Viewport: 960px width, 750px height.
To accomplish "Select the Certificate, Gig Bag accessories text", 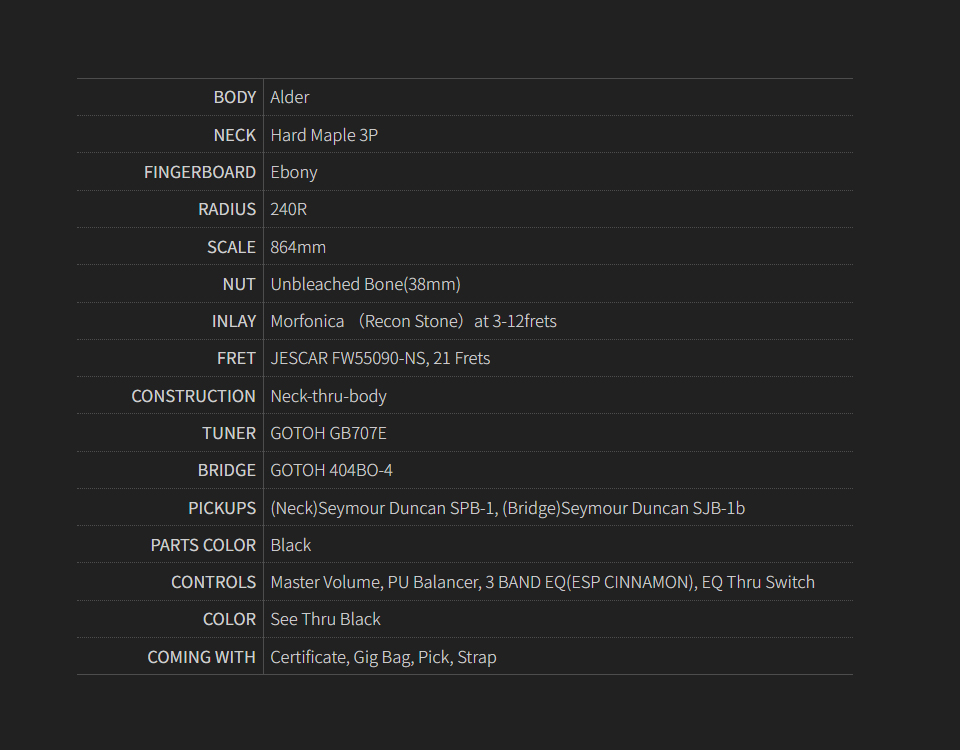I will click(x=383, y=657).
